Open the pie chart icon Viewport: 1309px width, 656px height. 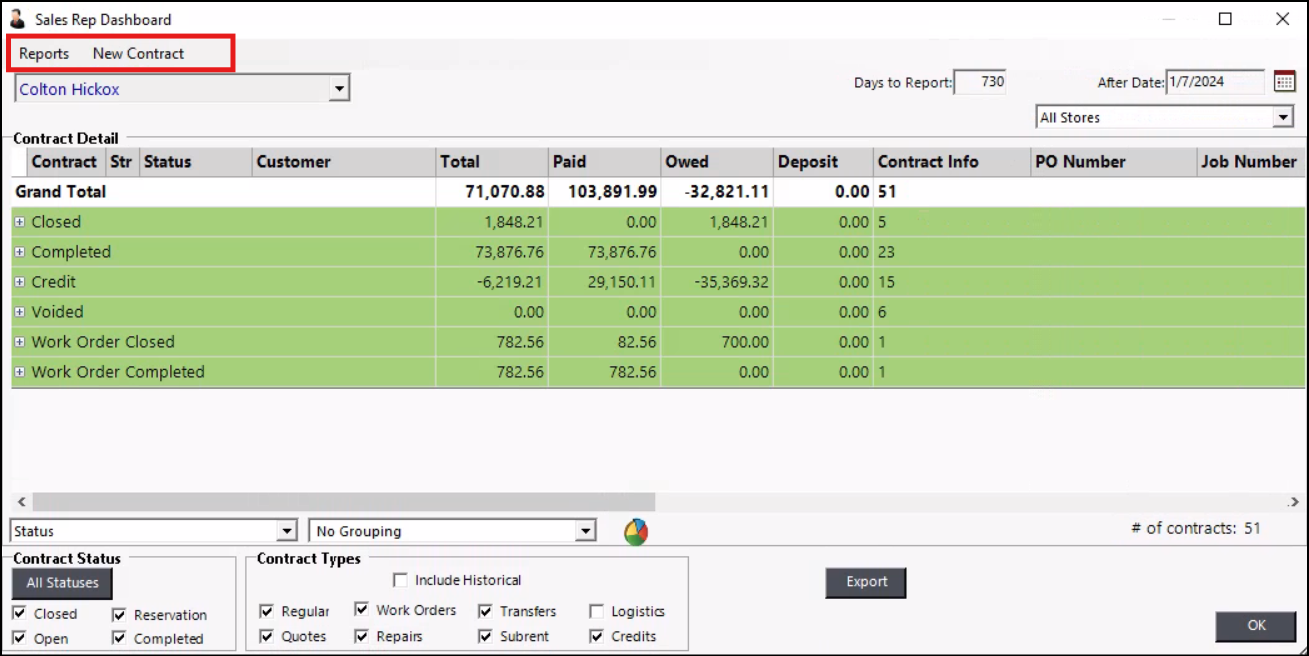(635, 532)
